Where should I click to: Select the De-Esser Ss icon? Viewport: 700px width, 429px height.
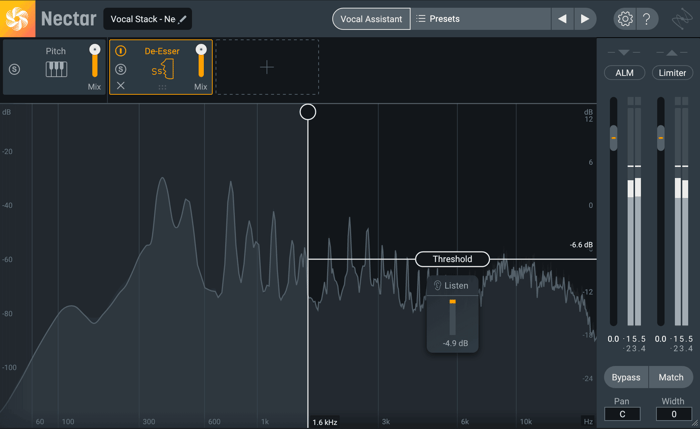(162, 70)
